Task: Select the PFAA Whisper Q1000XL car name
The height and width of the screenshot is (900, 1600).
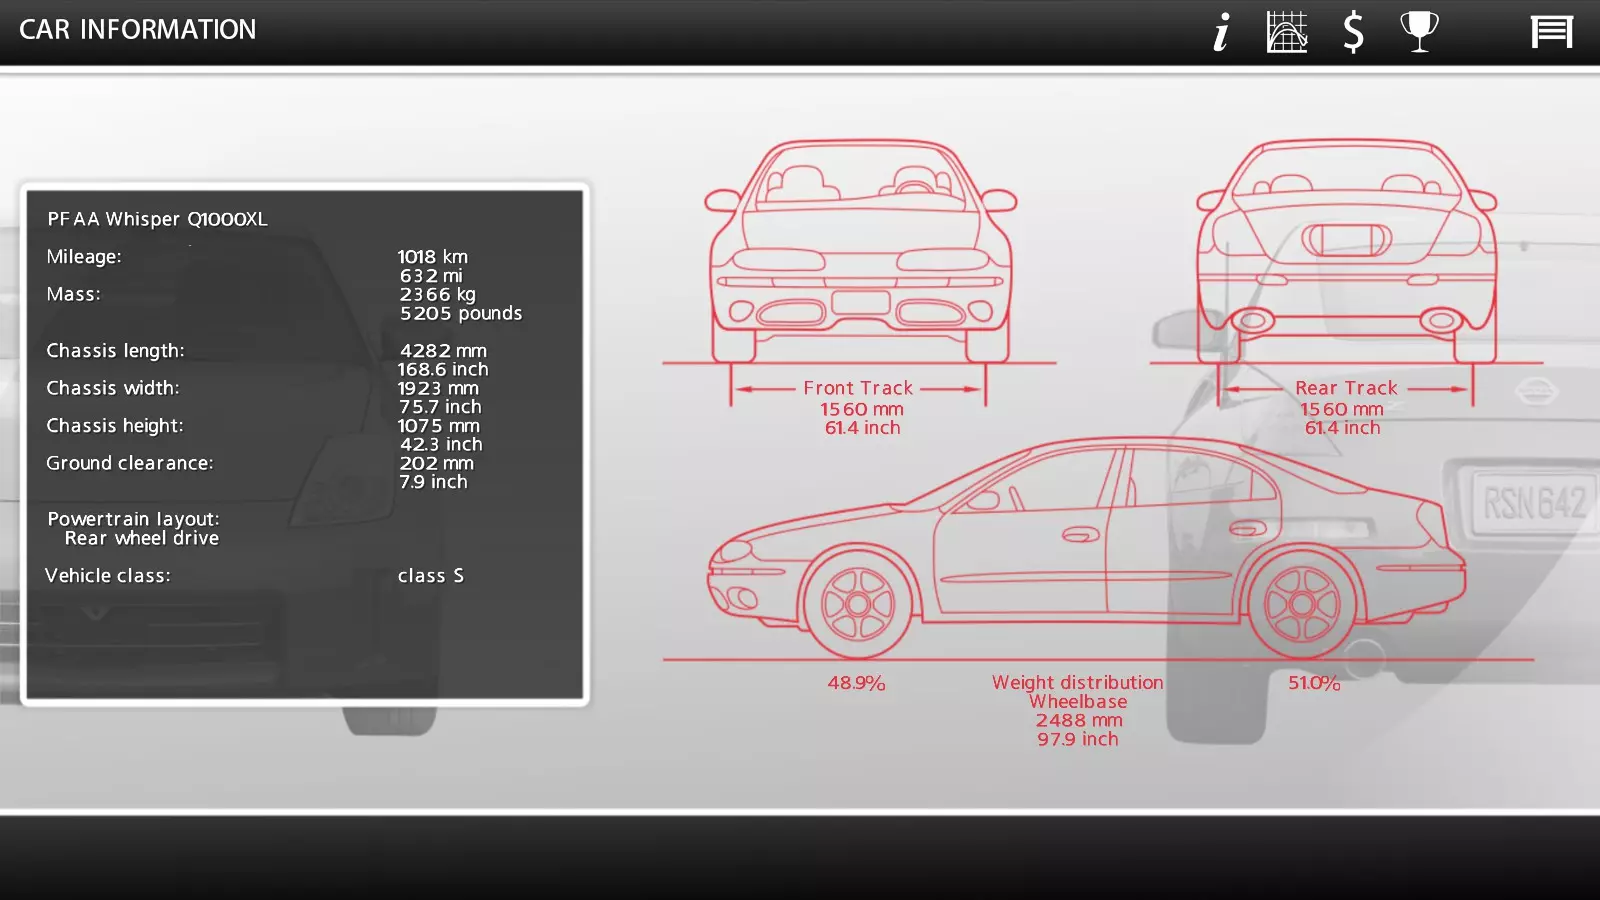Action: (157, 219)
